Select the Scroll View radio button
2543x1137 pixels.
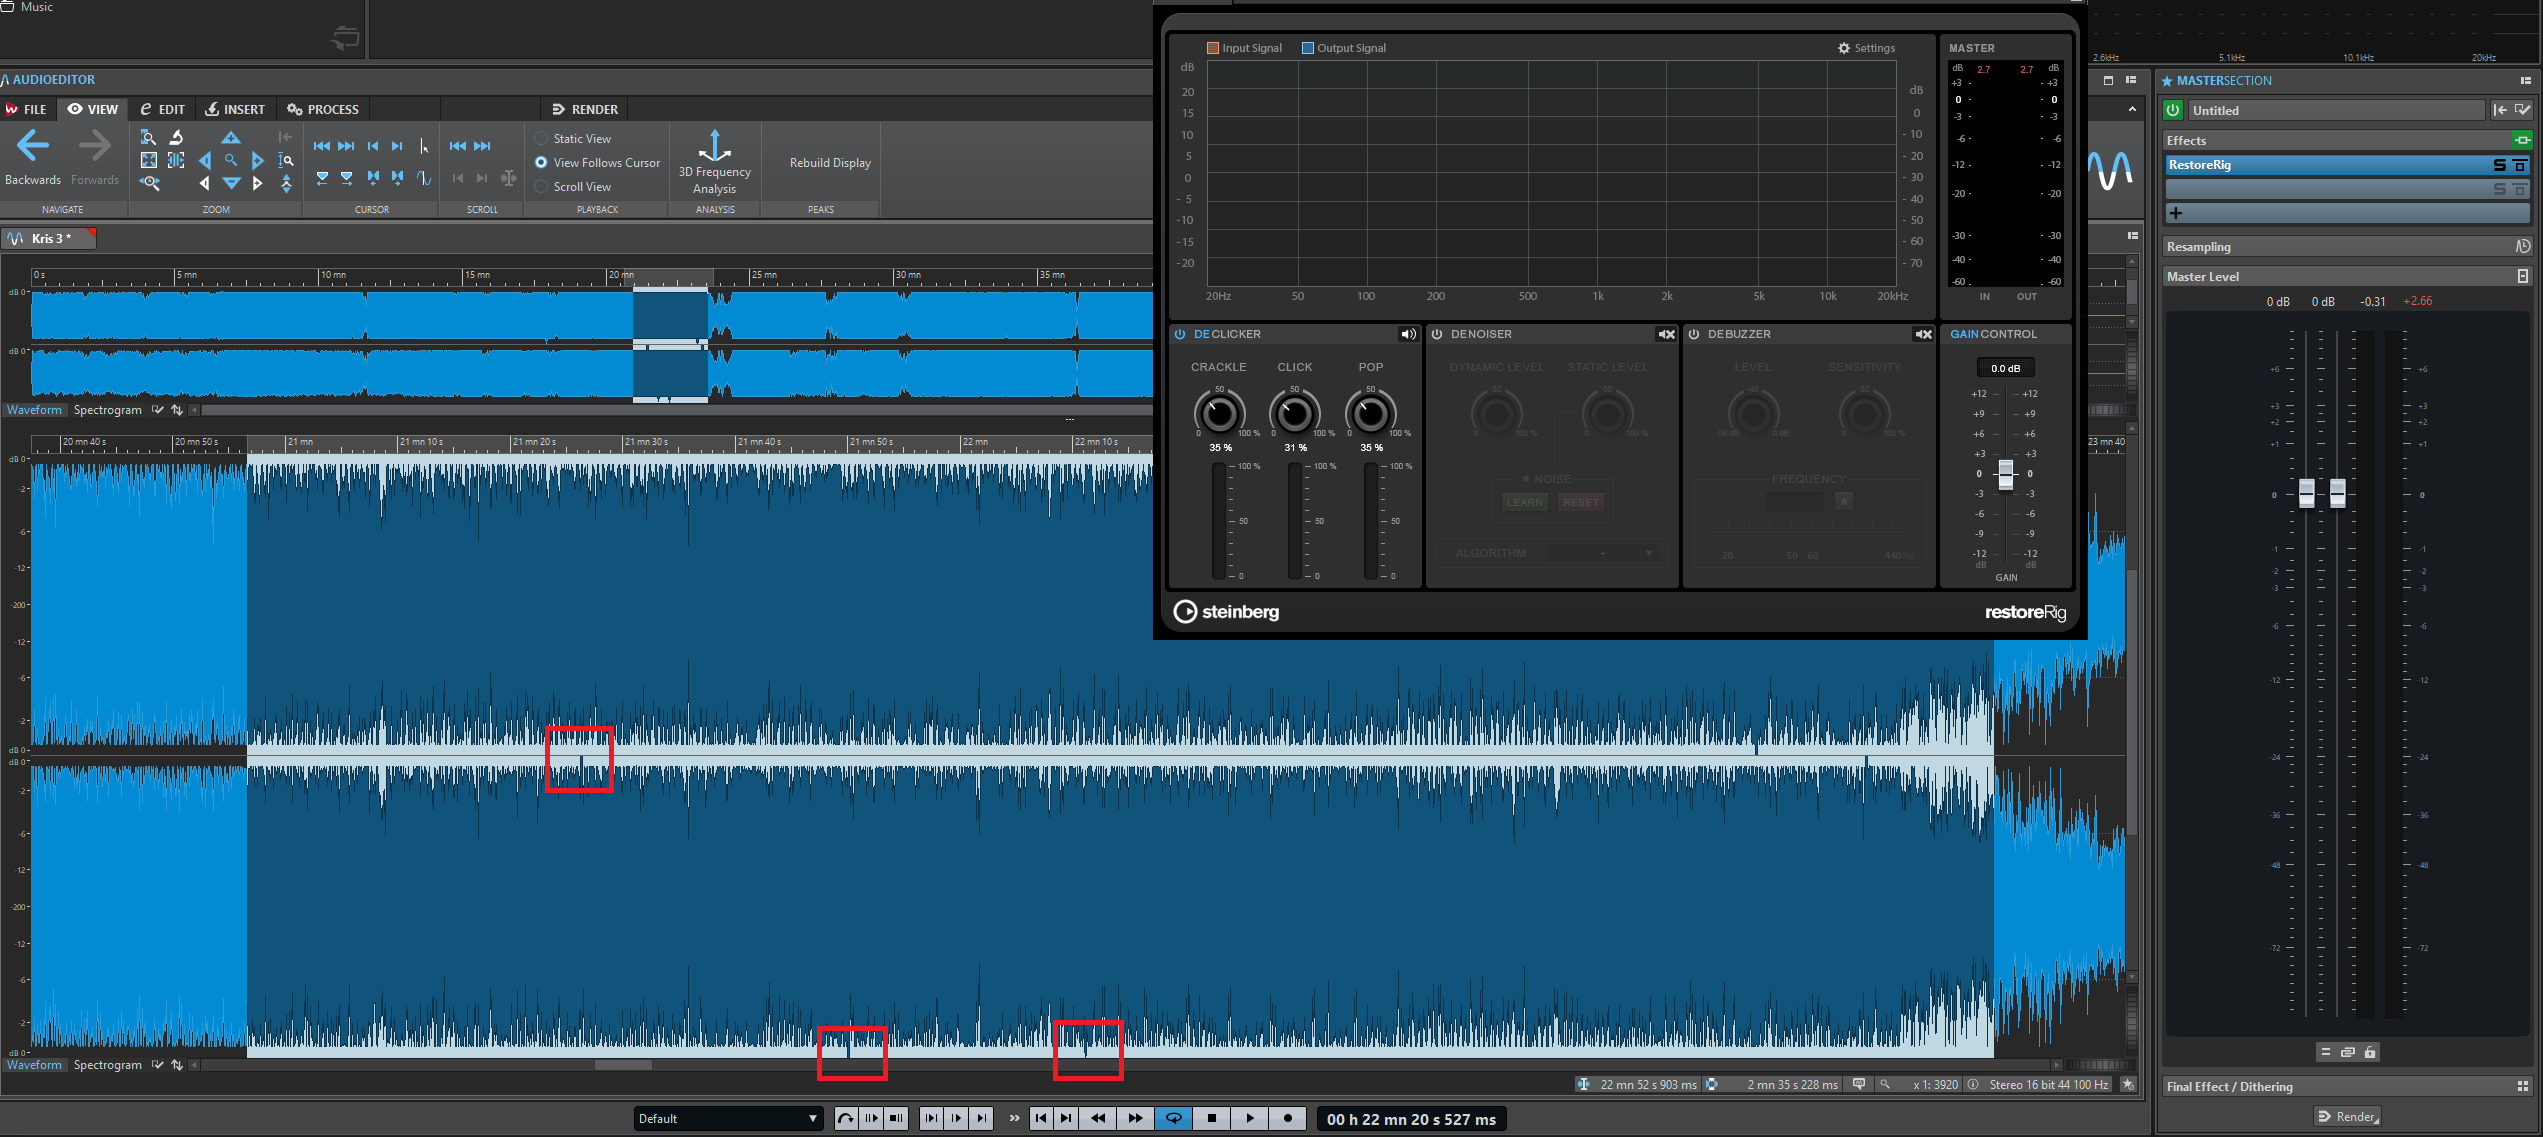pos(541,186)
